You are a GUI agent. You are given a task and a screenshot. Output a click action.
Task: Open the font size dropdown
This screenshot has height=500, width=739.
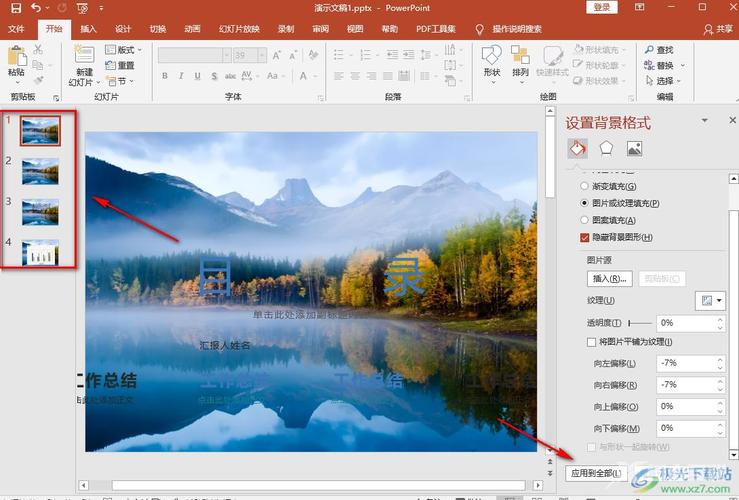[262, 56]
